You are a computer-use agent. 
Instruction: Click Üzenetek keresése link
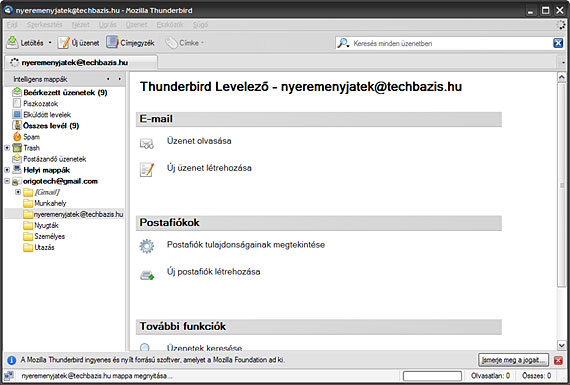point(204,348)
